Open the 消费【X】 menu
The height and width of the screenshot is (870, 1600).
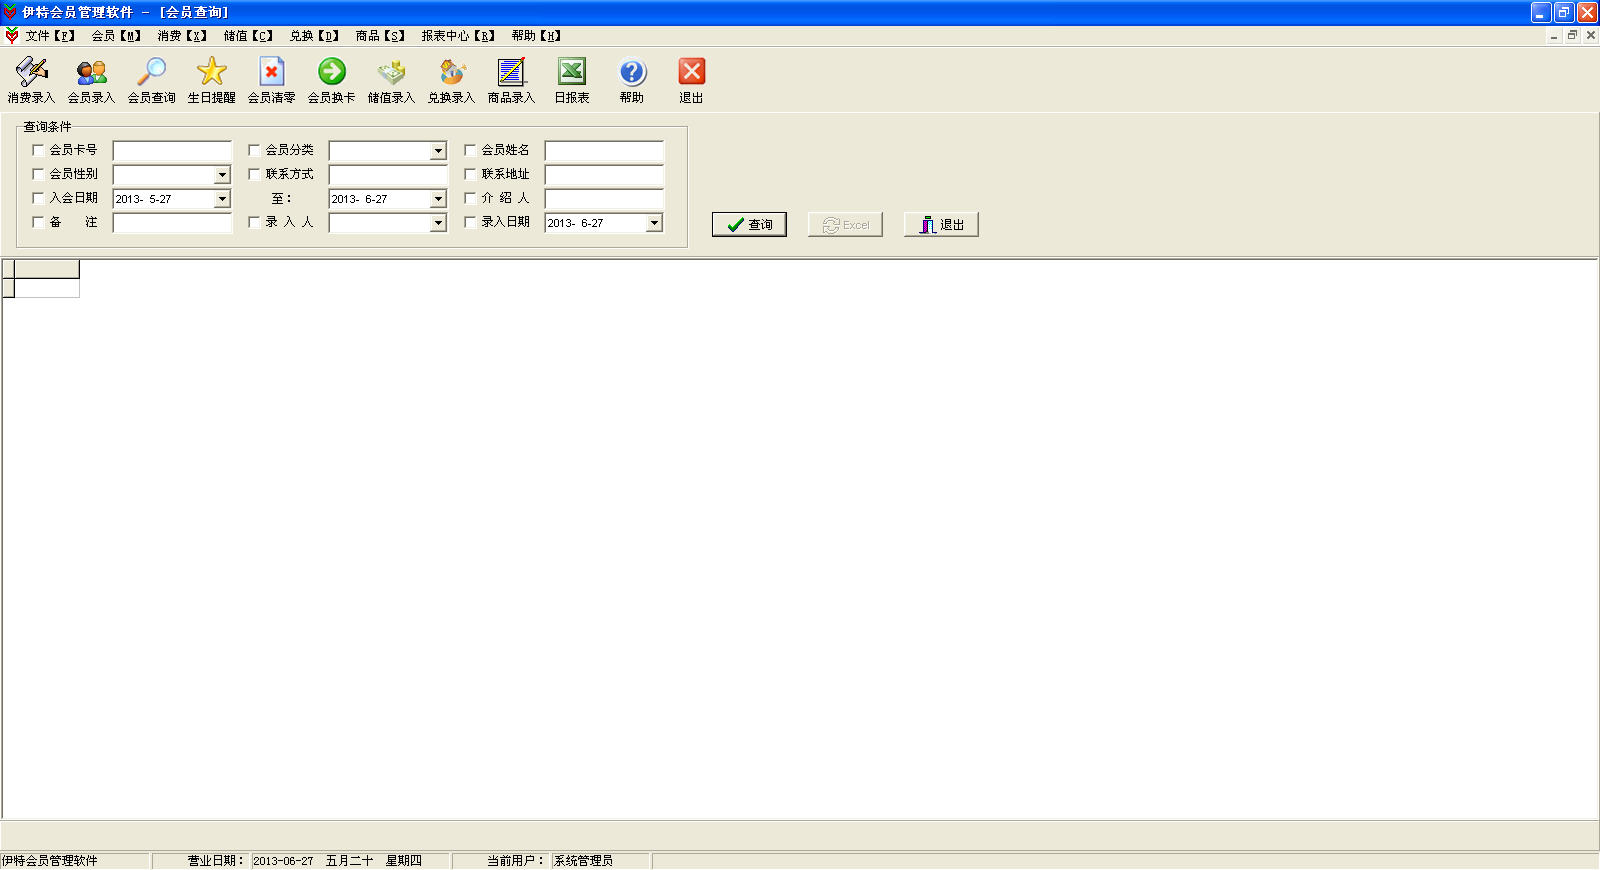point(182,36)
